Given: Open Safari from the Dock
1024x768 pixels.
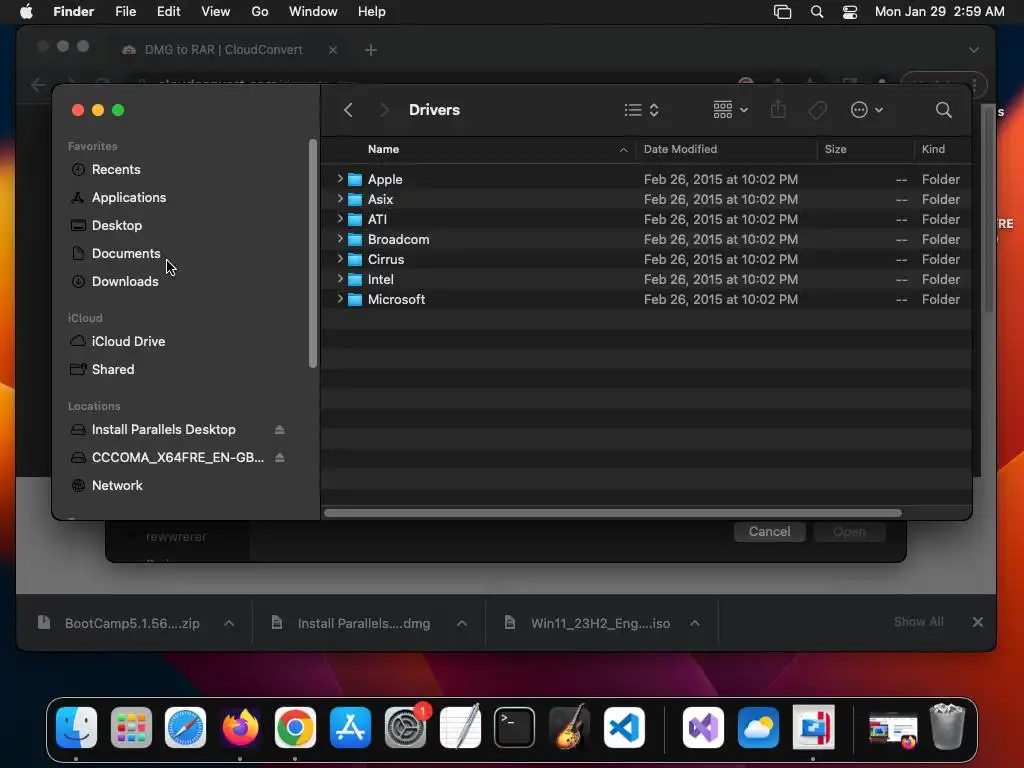Looking at the screenshot, I should coord(185,727).
